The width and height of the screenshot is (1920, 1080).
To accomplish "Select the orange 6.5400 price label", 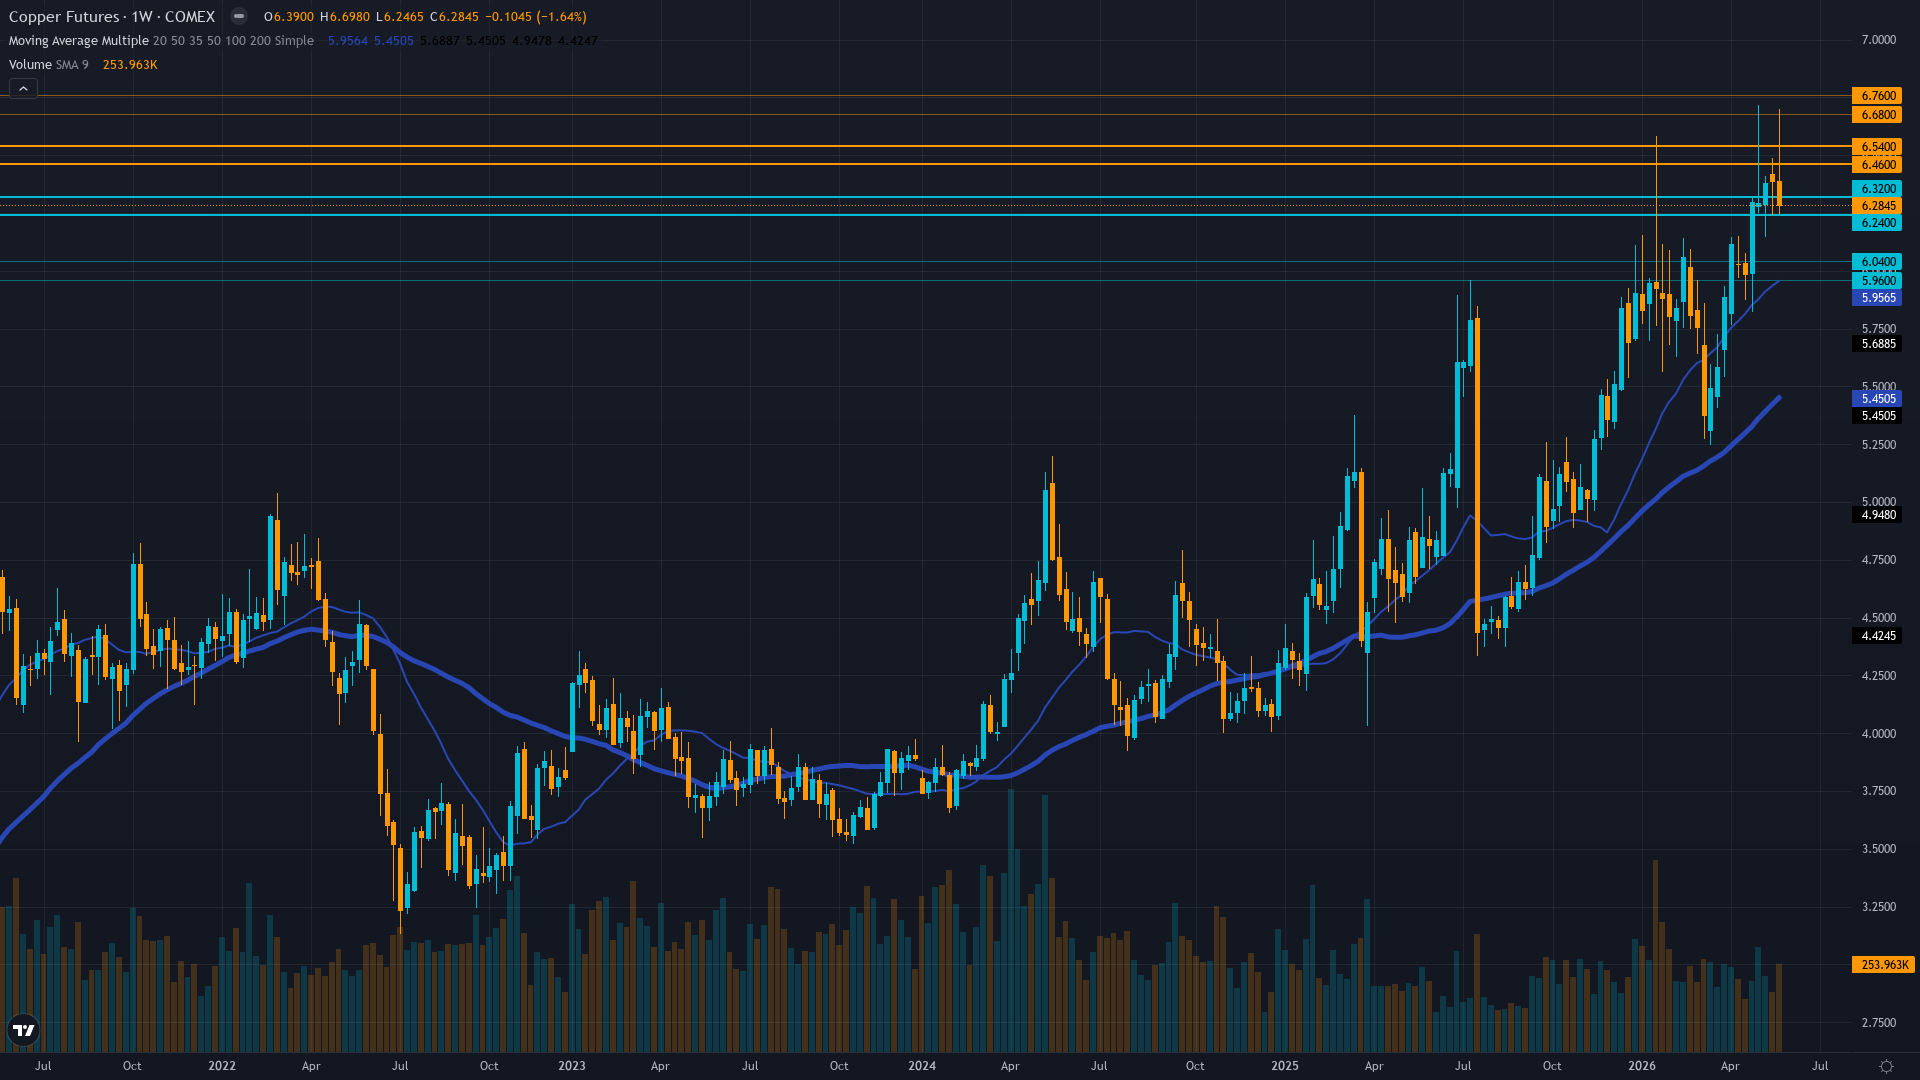I will click(1877, 147).
